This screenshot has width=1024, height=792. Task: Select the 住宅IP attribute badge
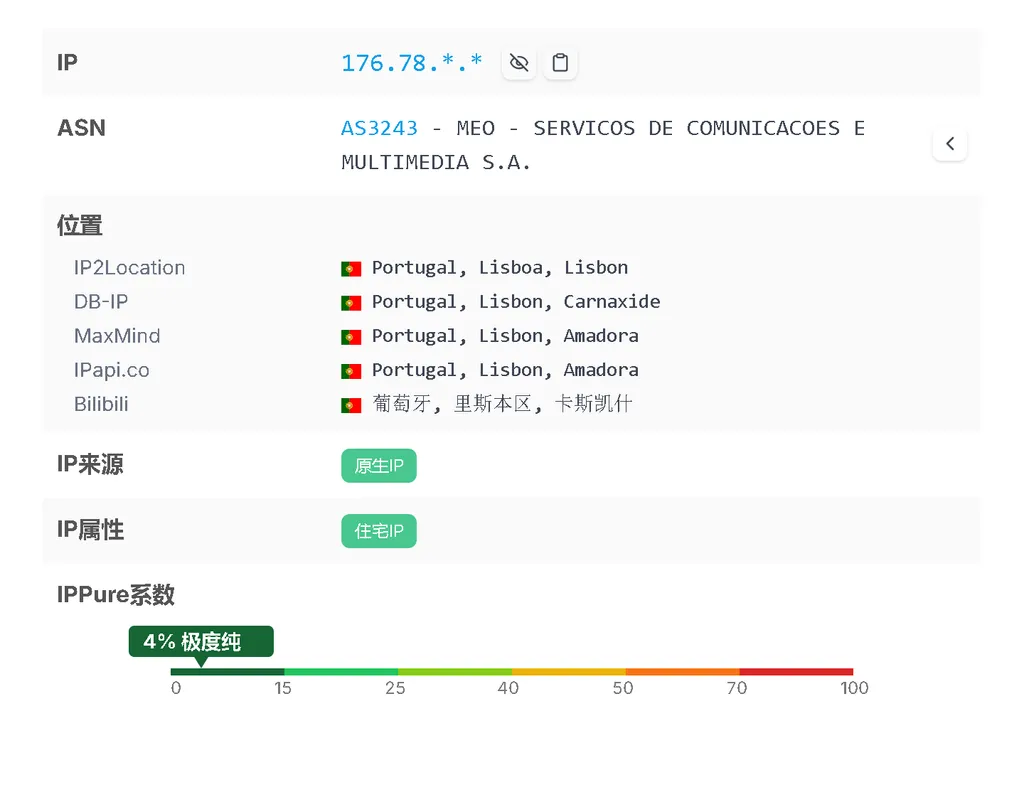pos(378,531)
